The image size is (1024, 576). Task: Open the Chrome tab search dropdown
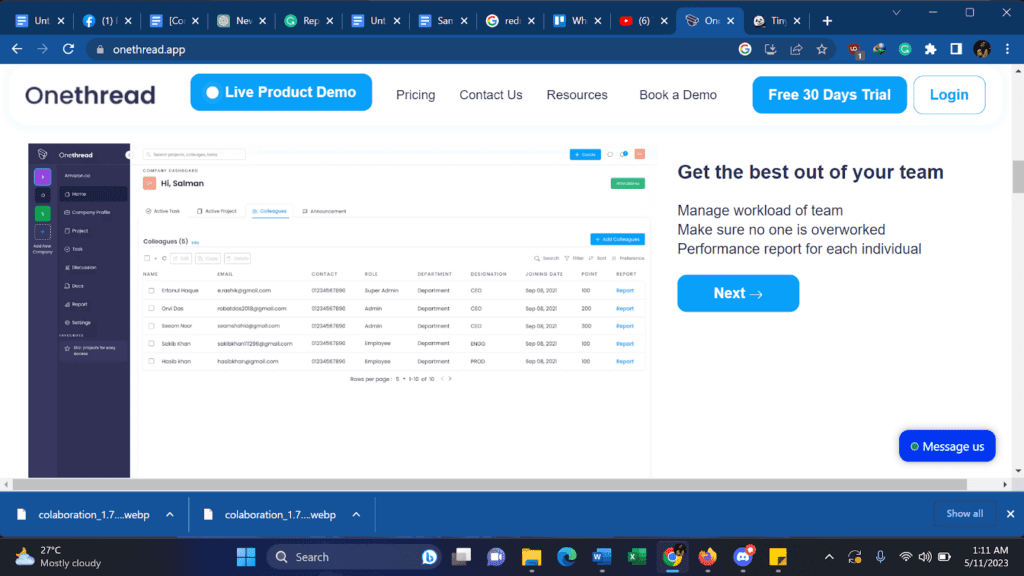pos(896,12)
